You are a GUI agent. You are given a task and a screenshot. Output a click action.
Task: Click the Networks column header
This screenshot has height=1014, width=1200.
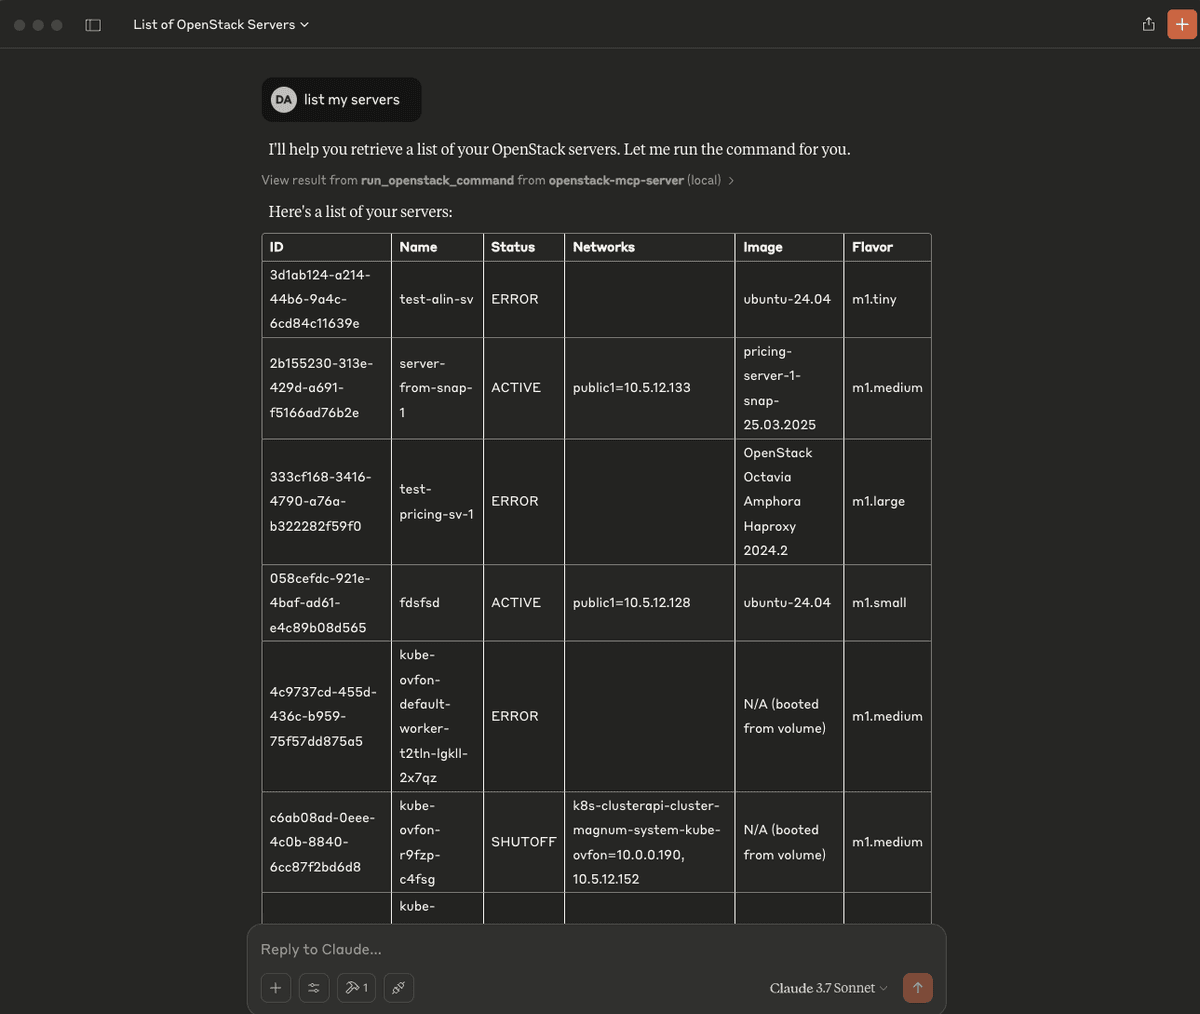649,247
